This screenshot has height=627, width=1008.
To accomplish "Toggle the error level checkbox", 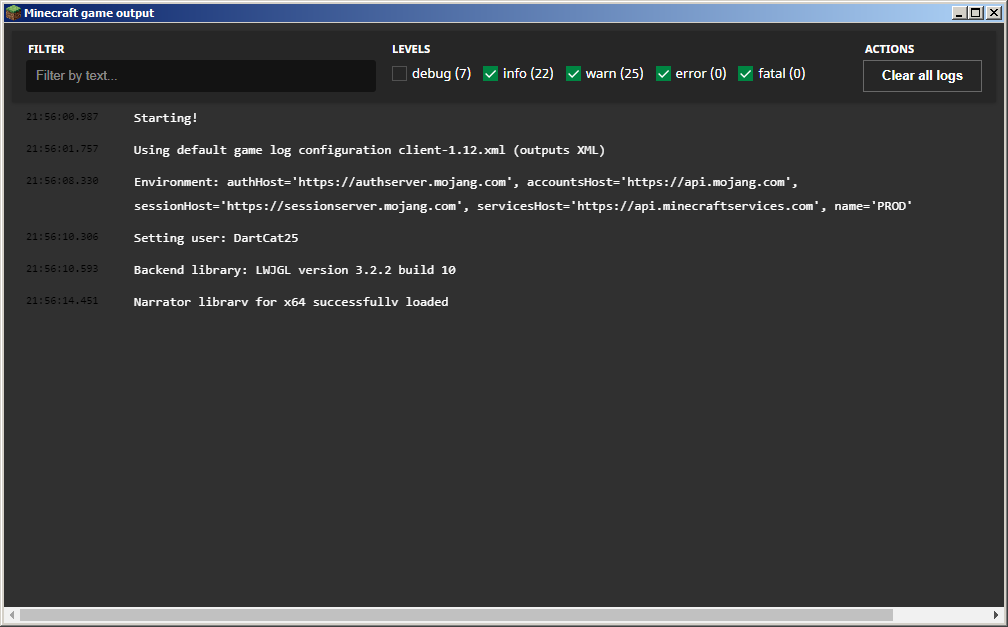I will click(x=664, y=74).
